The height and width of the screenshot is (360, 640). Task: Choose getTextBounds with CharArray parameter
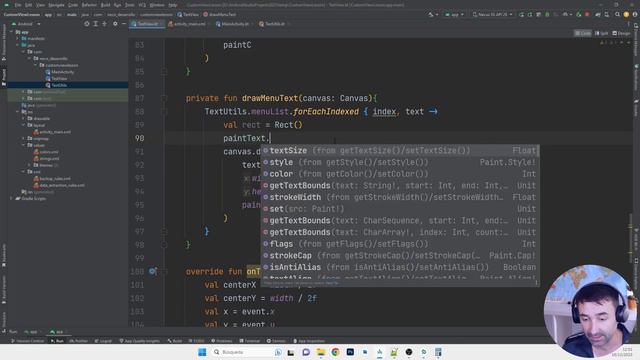point(400,232)
